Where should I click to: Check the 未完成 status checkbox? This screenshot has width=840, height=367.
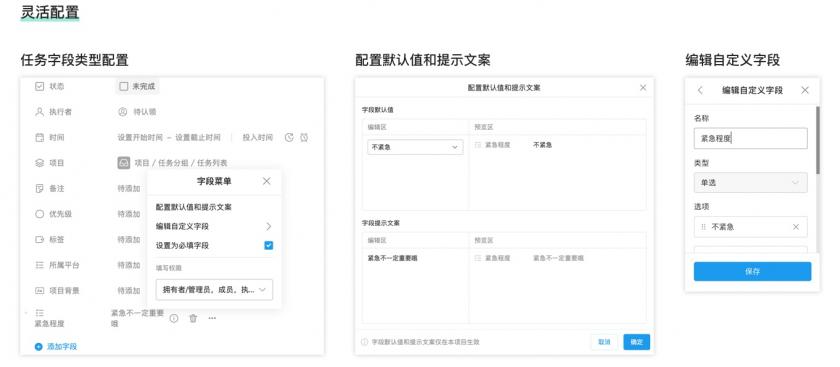click(x=124, y=86)
